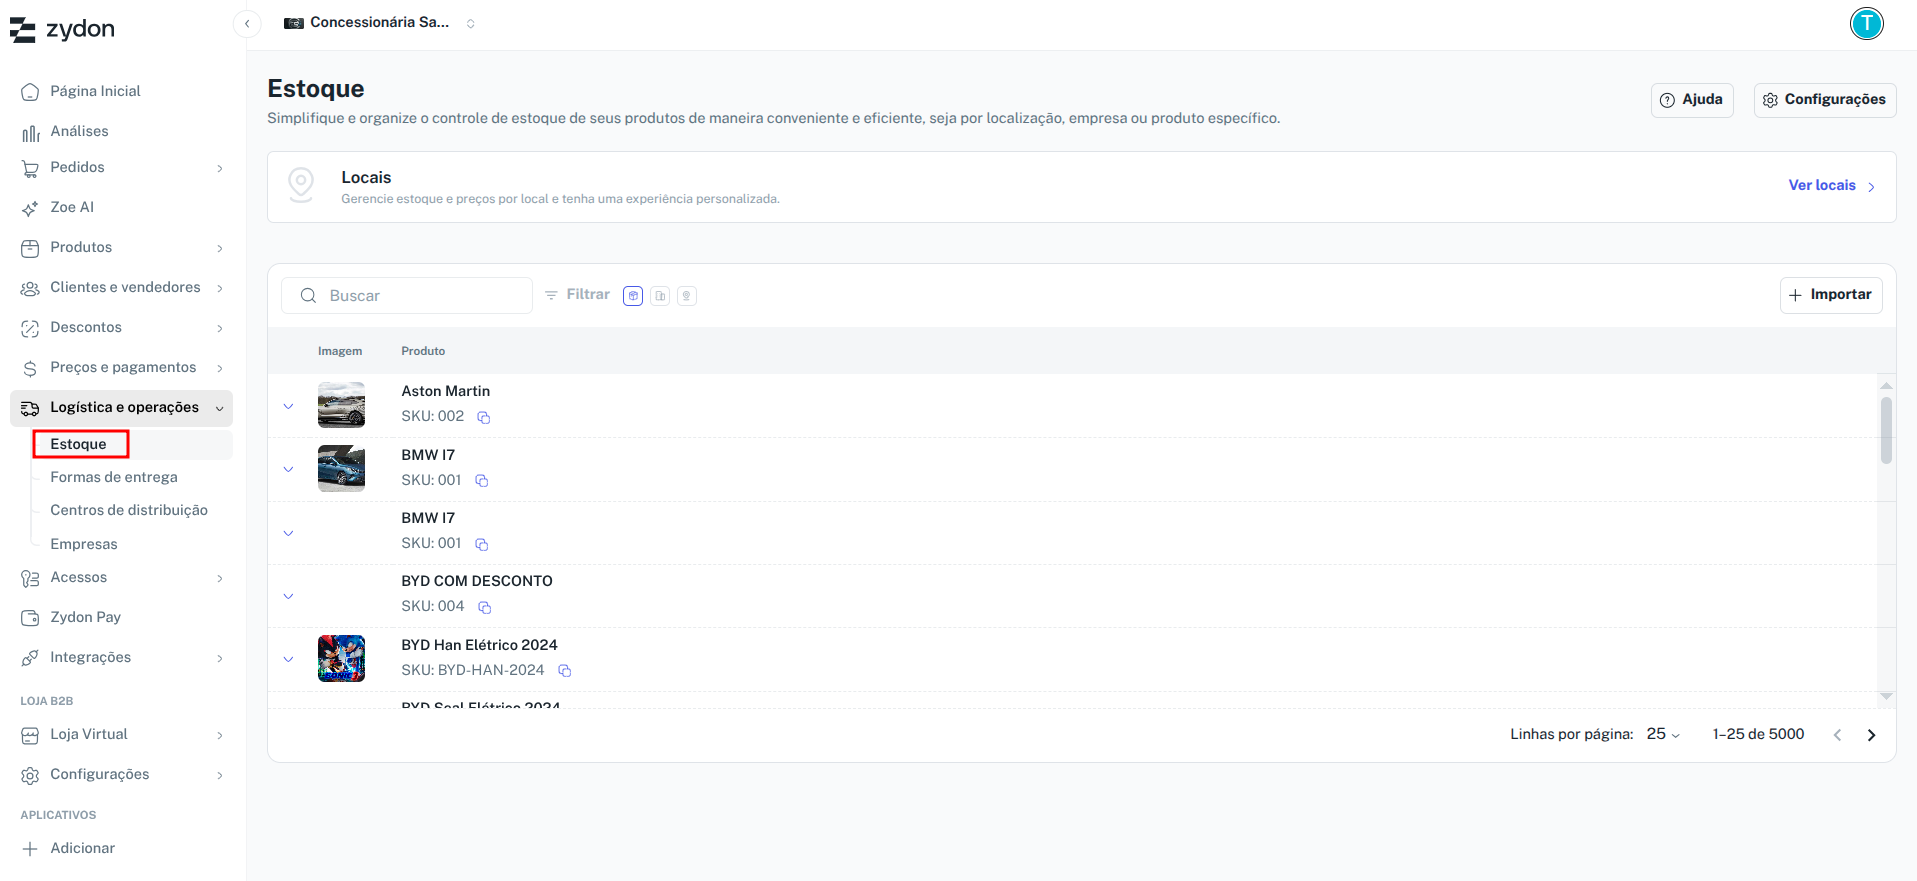Click the Locais card title

coord(366,178)
